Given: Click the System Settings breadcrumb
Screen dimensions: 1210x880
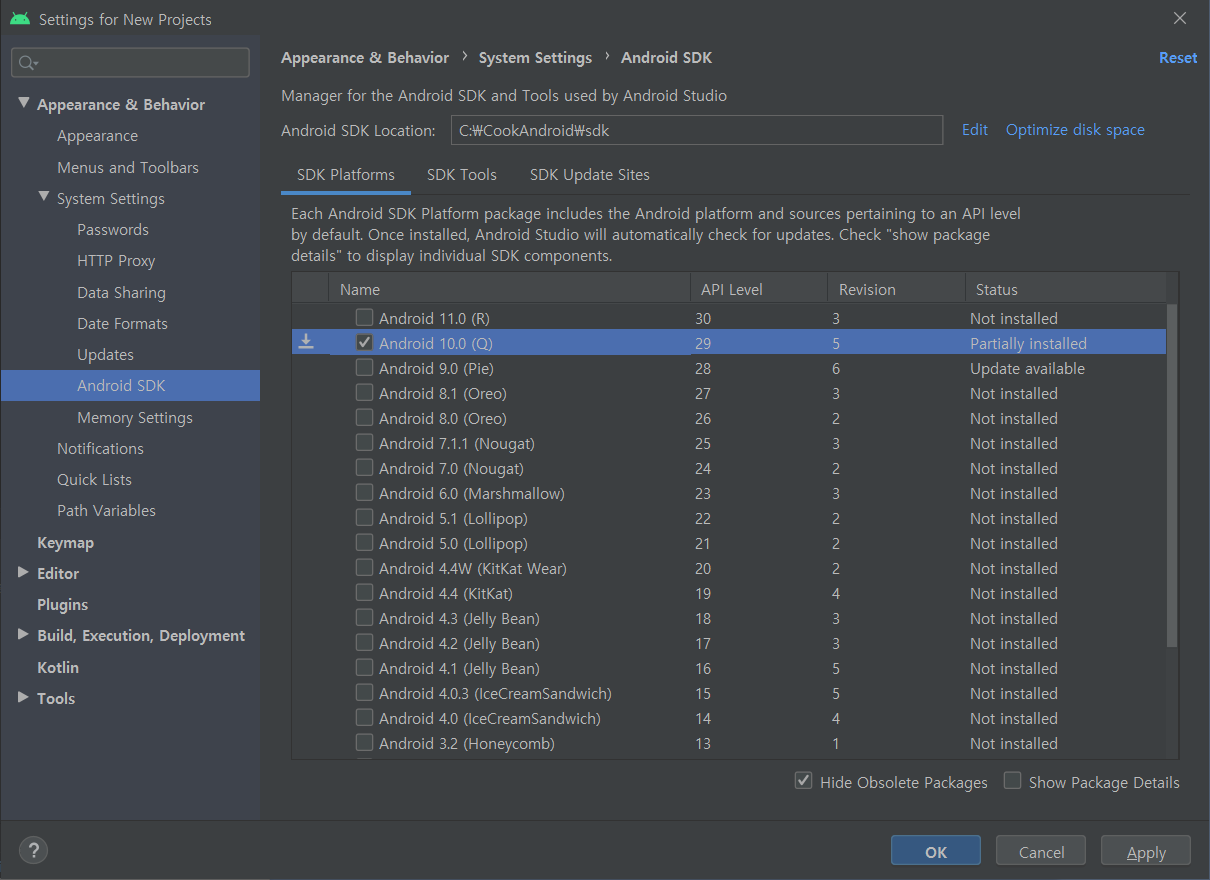Looking at the screenshot, I should (x=535, y=58).
